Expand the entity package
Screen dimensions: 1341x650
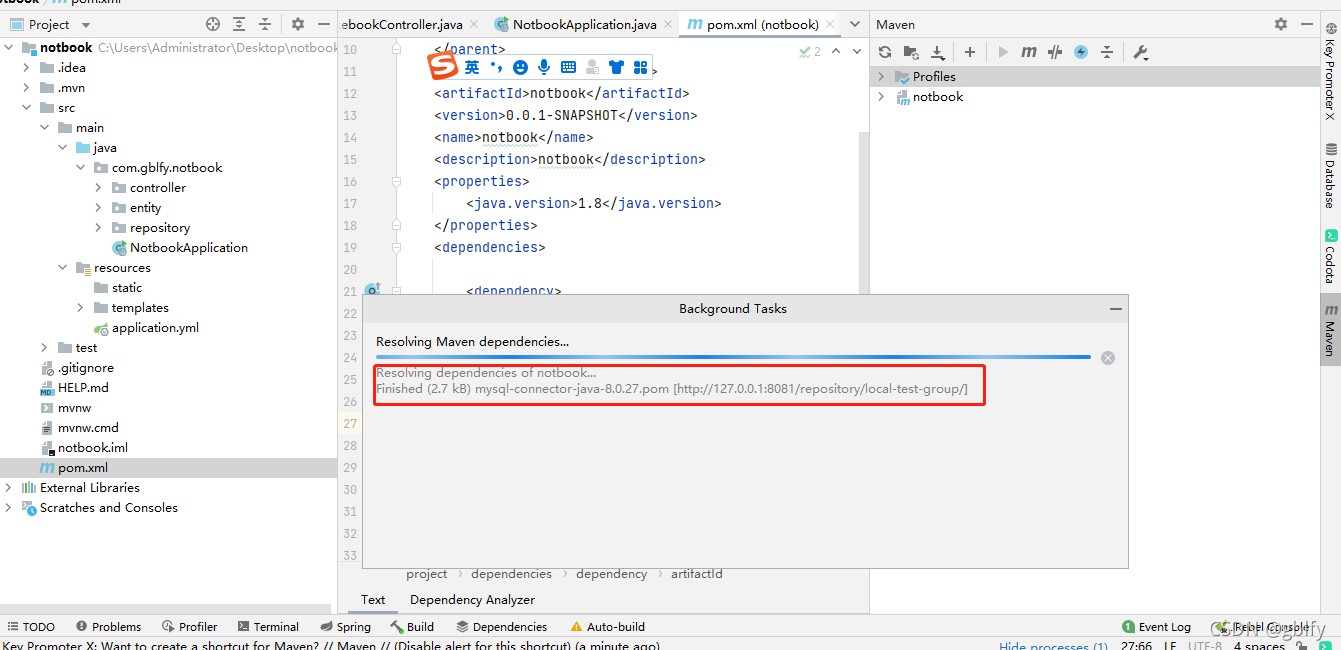point(98,208)
